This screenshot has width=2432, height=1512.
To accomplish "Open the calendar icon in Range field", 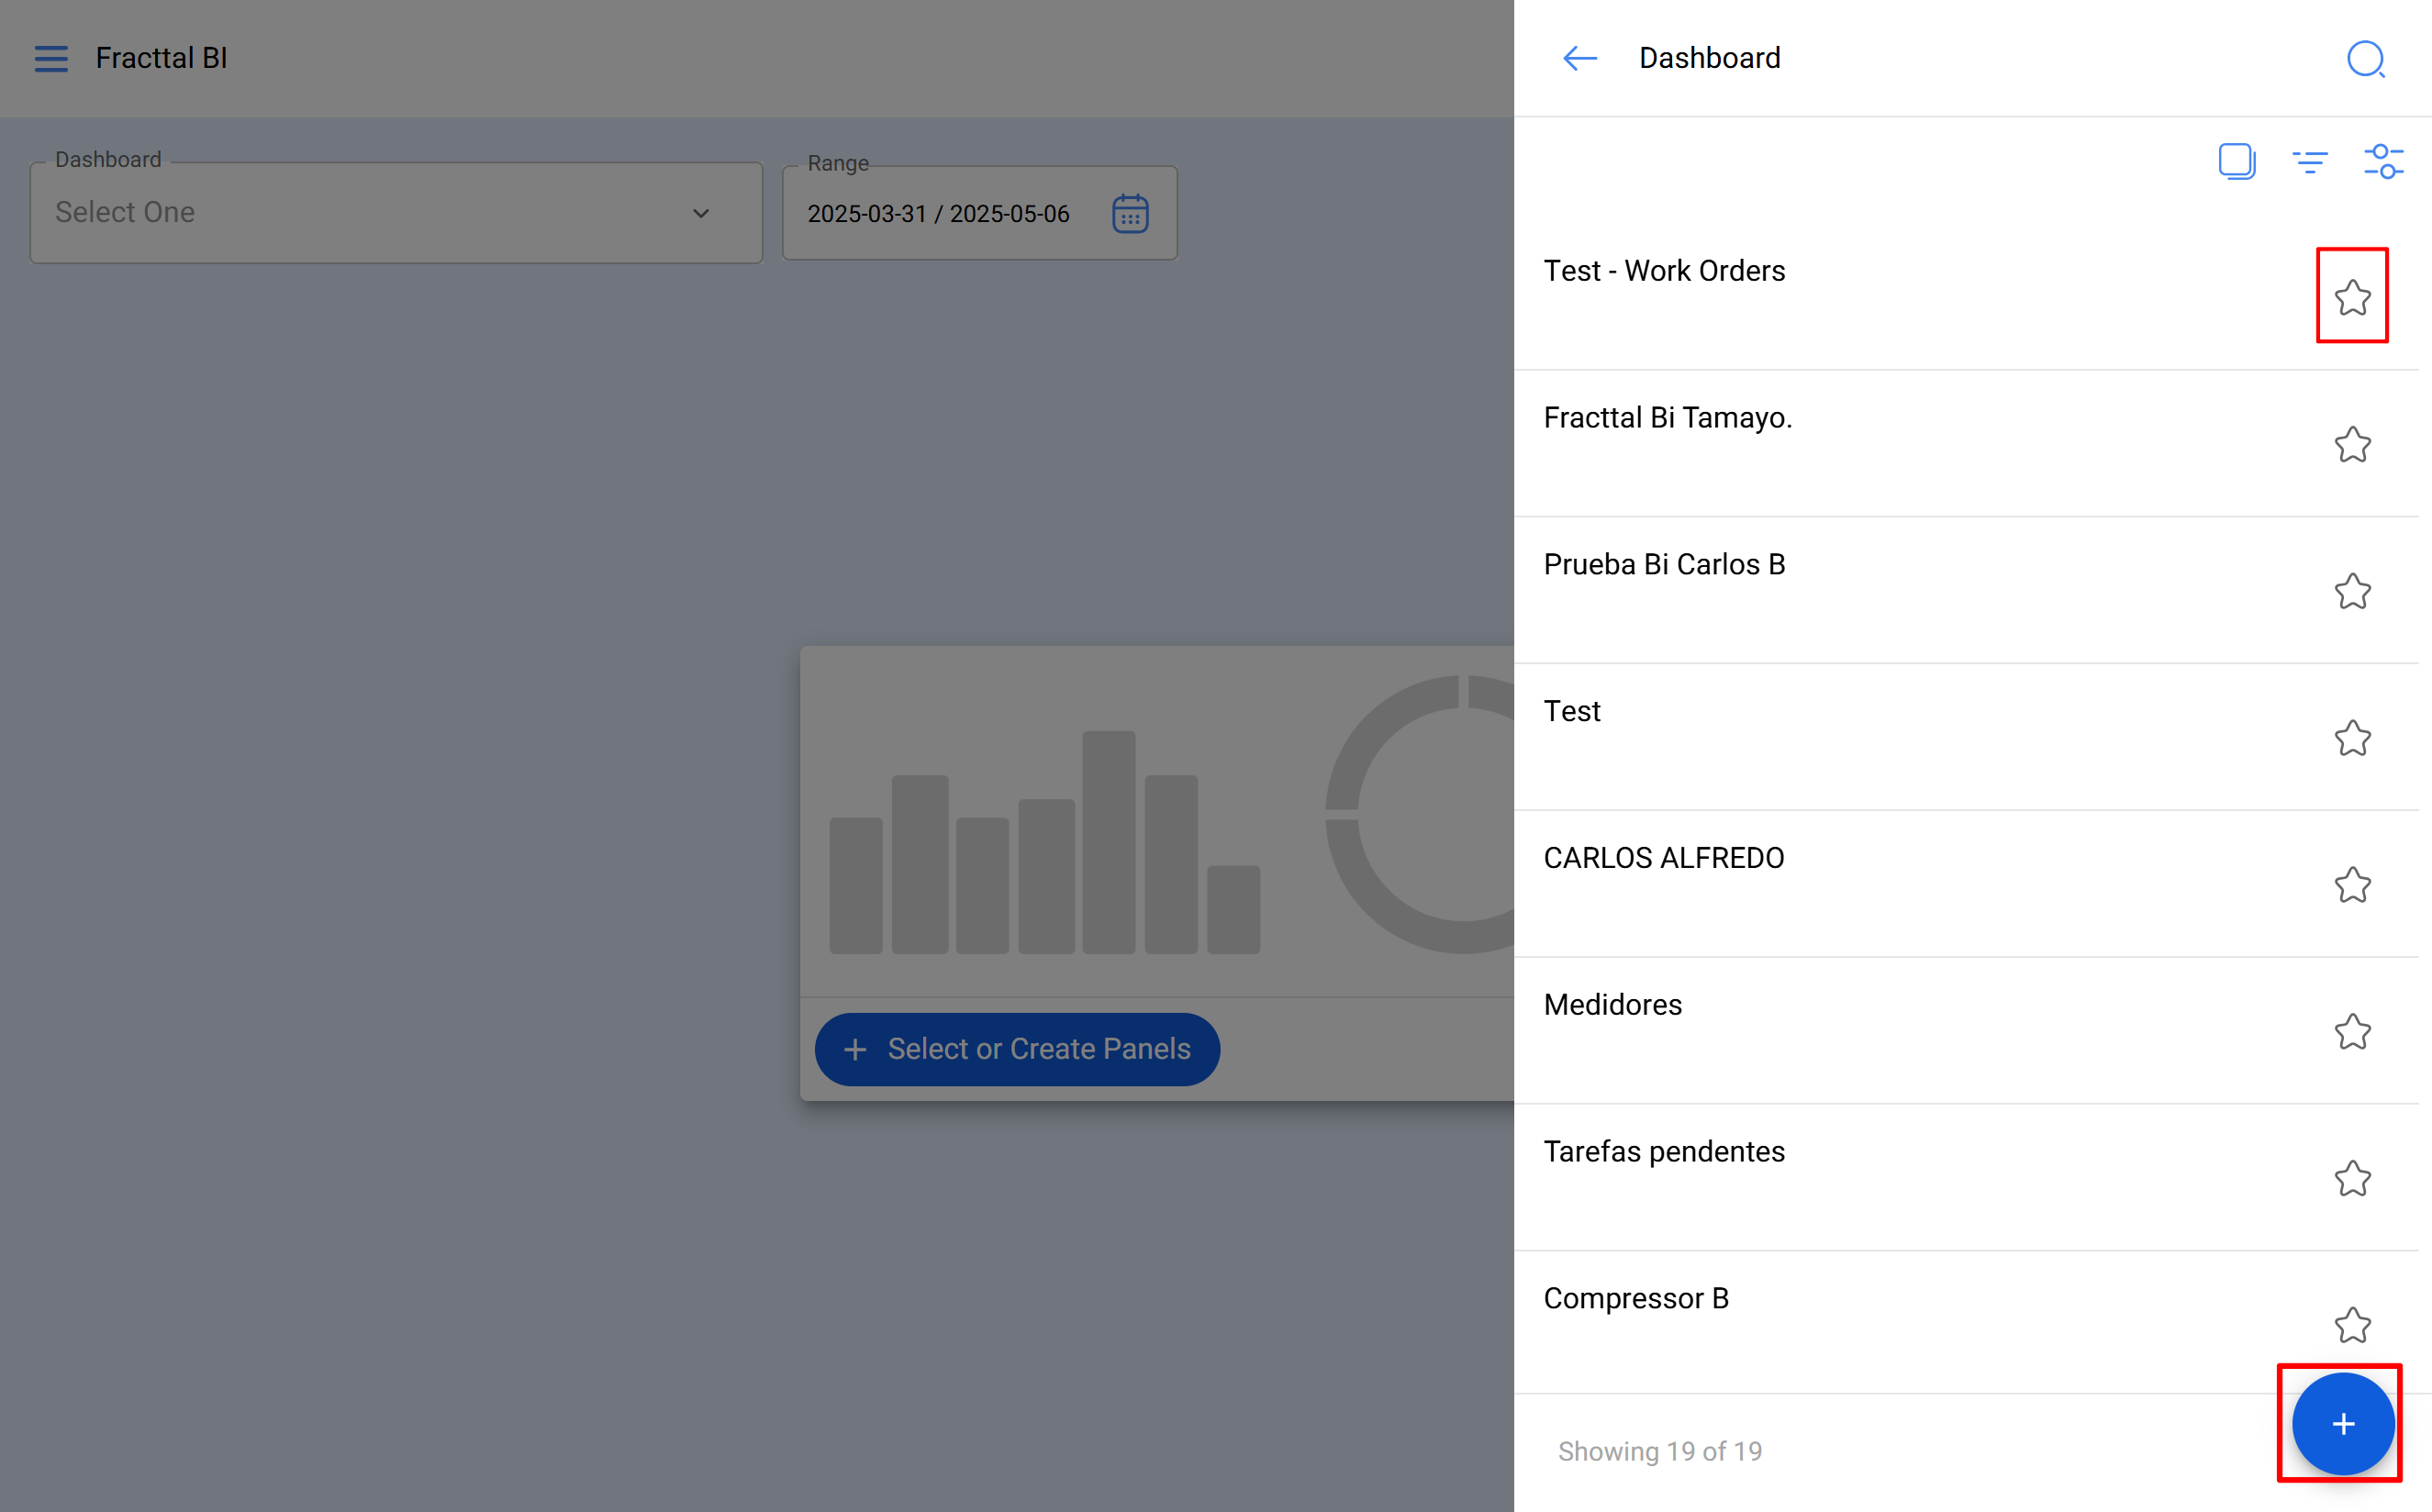I will click(x=1130, y=213).
